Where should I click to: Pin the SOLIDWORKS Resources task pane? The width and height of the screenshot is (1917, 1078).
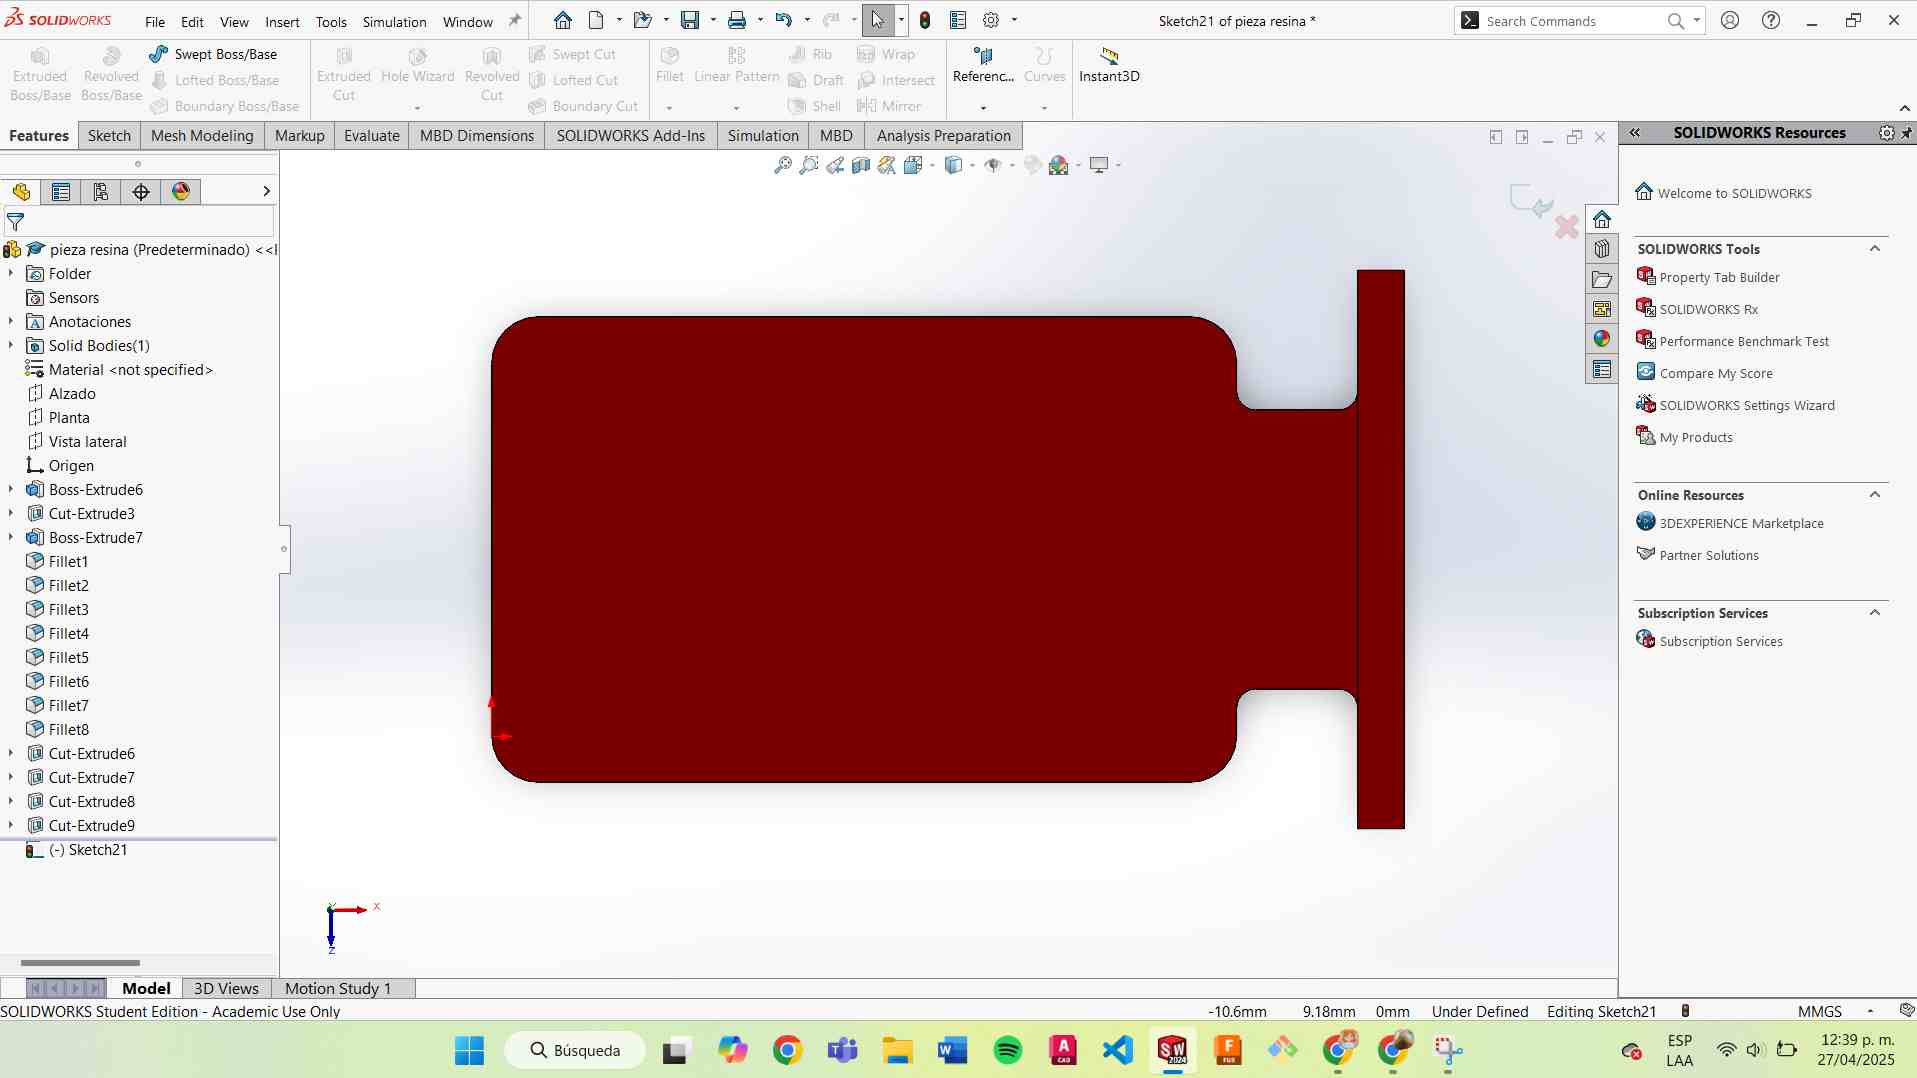coord(1906,133)
